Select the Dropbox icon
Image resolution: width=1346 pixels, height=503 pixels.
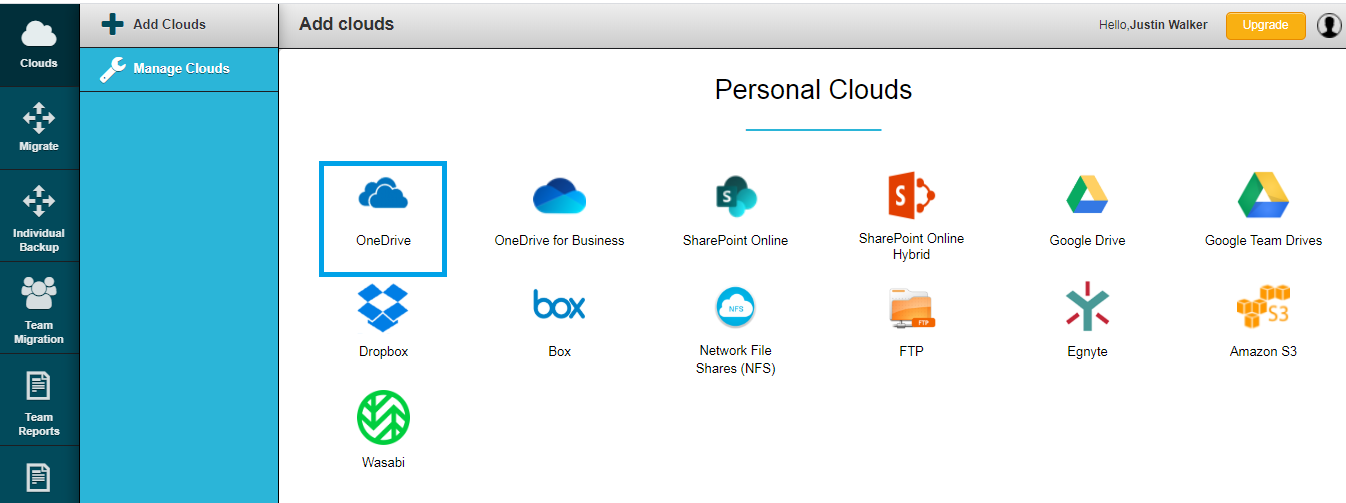[383, 307]
